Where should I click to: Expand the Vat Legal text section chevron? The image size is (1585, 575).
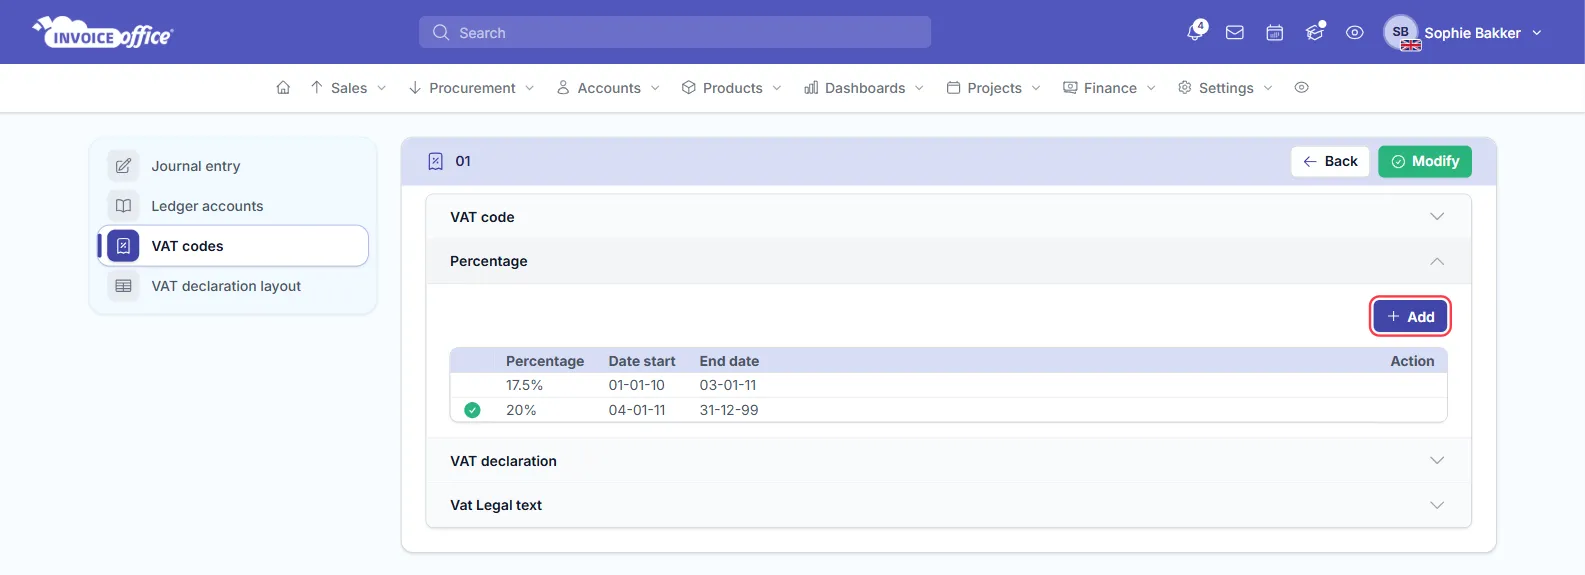pyautogui.click(x=1437, y=505)
